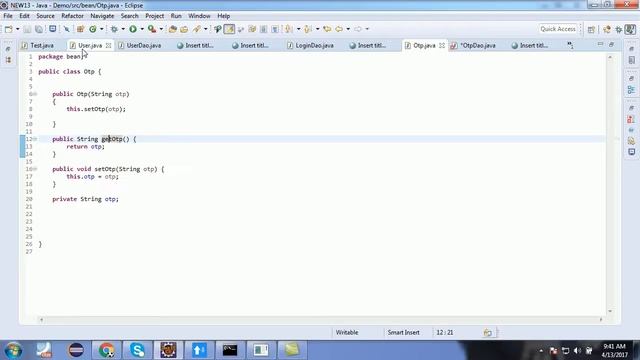Image resolution: width=640 pixels, height=360 pixels.
Task: Open the Outline view from right trim
Action: coord(631,90)
